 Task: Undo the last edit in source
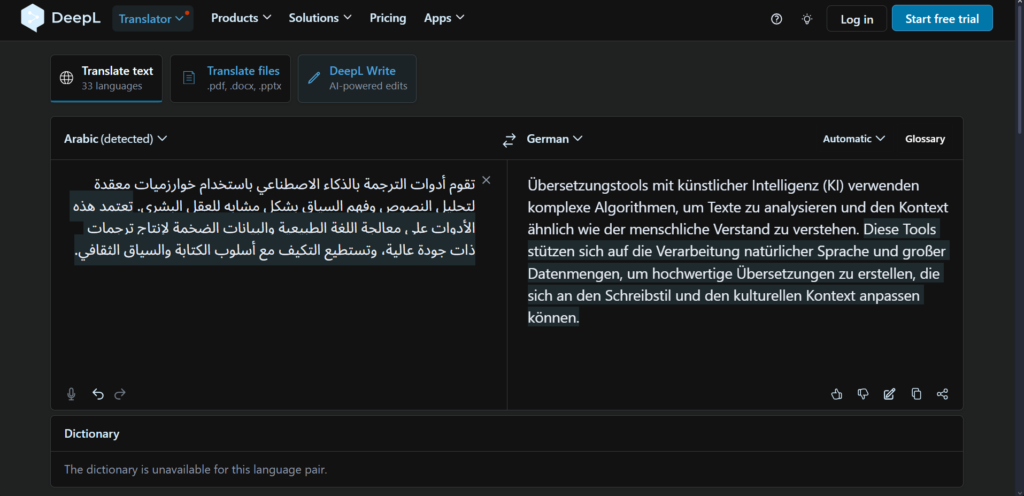tap(98, 394)
